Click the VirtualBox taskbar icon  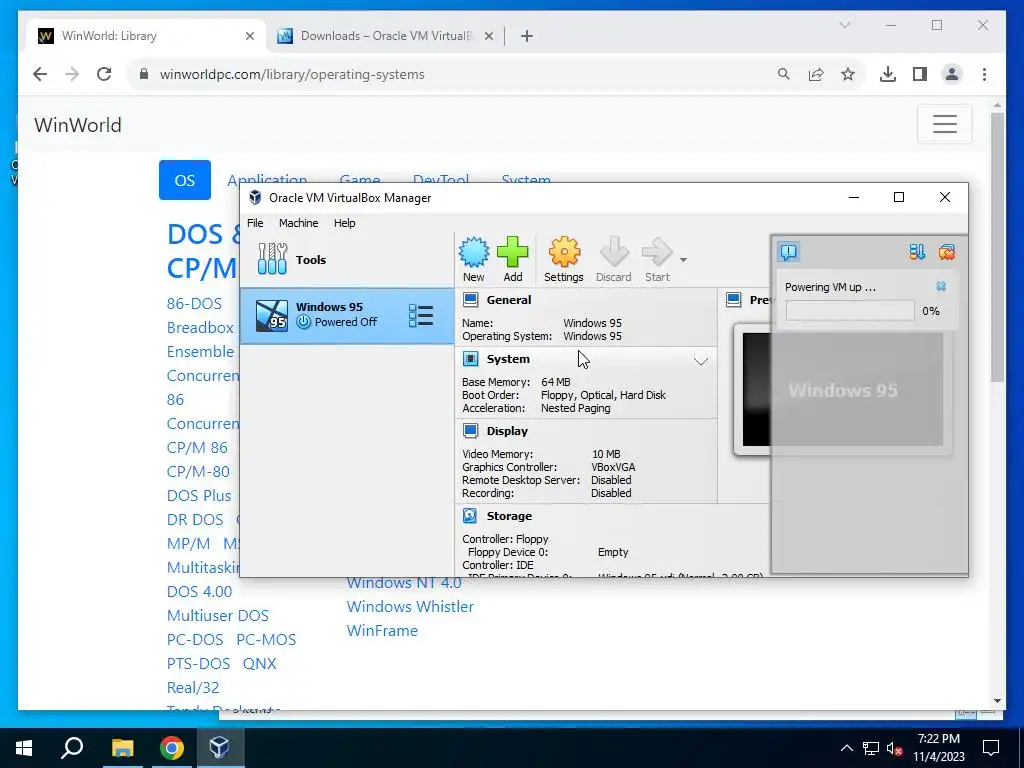click(x=219, y=748)
